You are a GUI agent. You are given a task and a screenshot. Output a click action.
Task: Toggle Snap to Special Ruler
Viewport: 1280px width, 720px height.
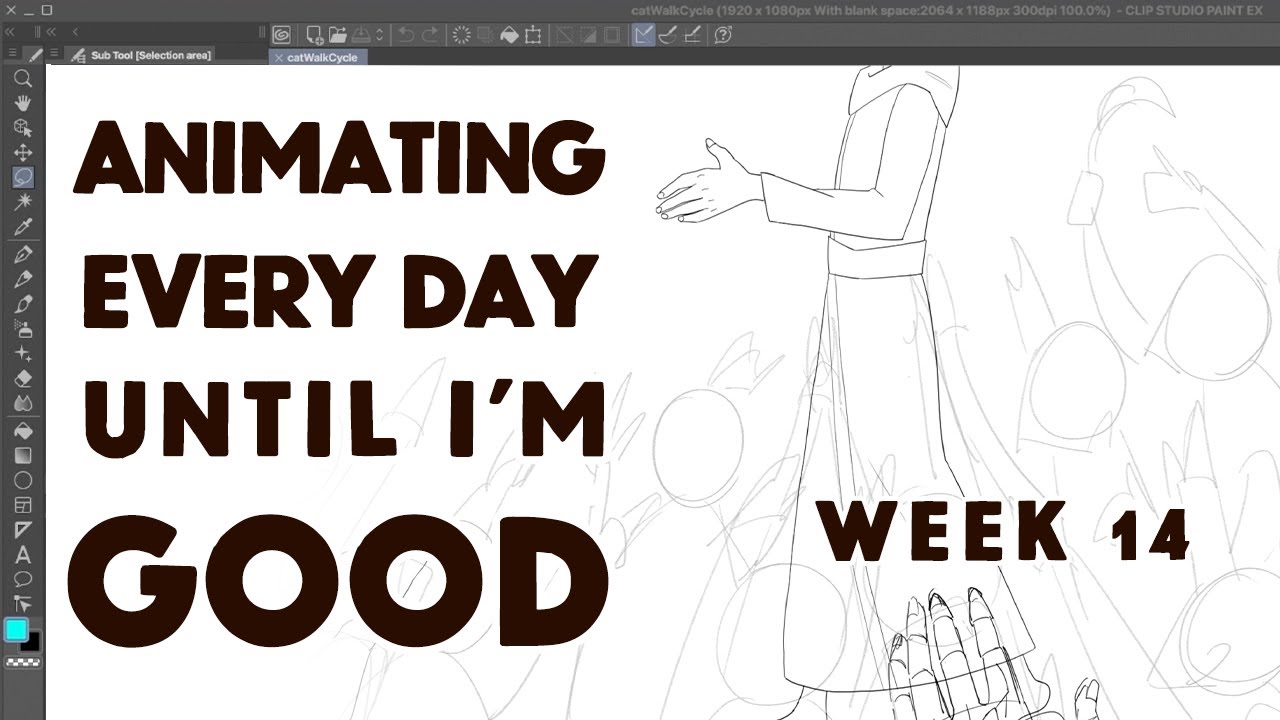pyautogui.click(x=667, y=35)
